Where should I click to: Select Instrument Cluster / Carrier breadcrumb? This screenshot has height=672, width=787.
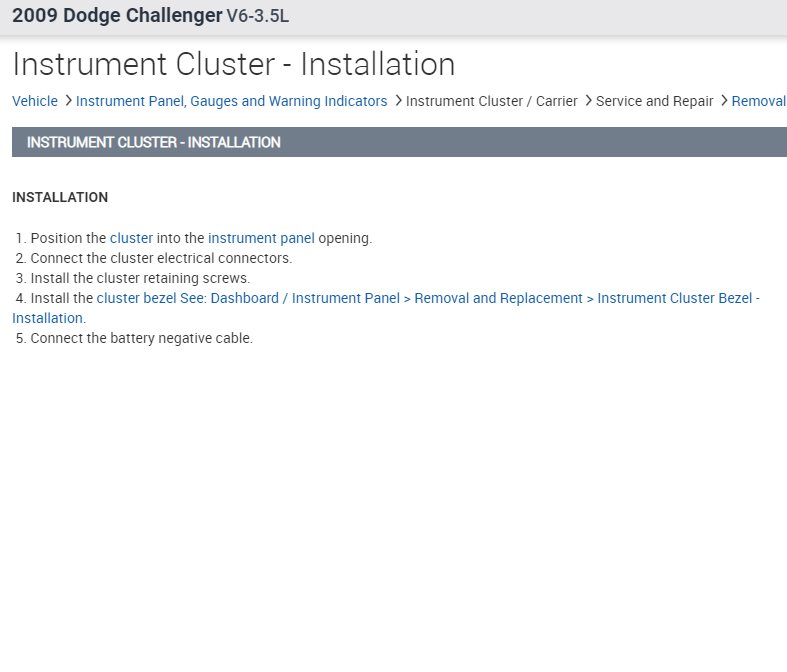tap(491, 101)
